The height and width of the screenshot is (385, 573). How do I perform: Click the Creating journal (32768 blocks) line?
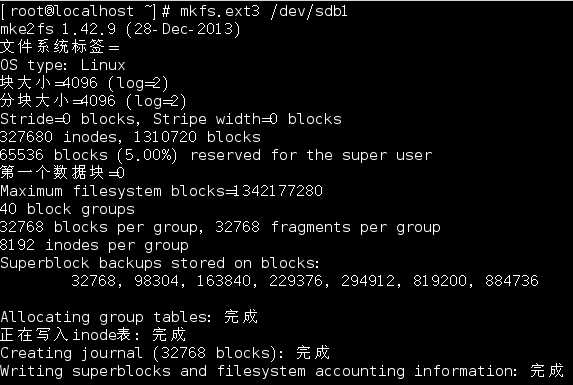(165, 353)
